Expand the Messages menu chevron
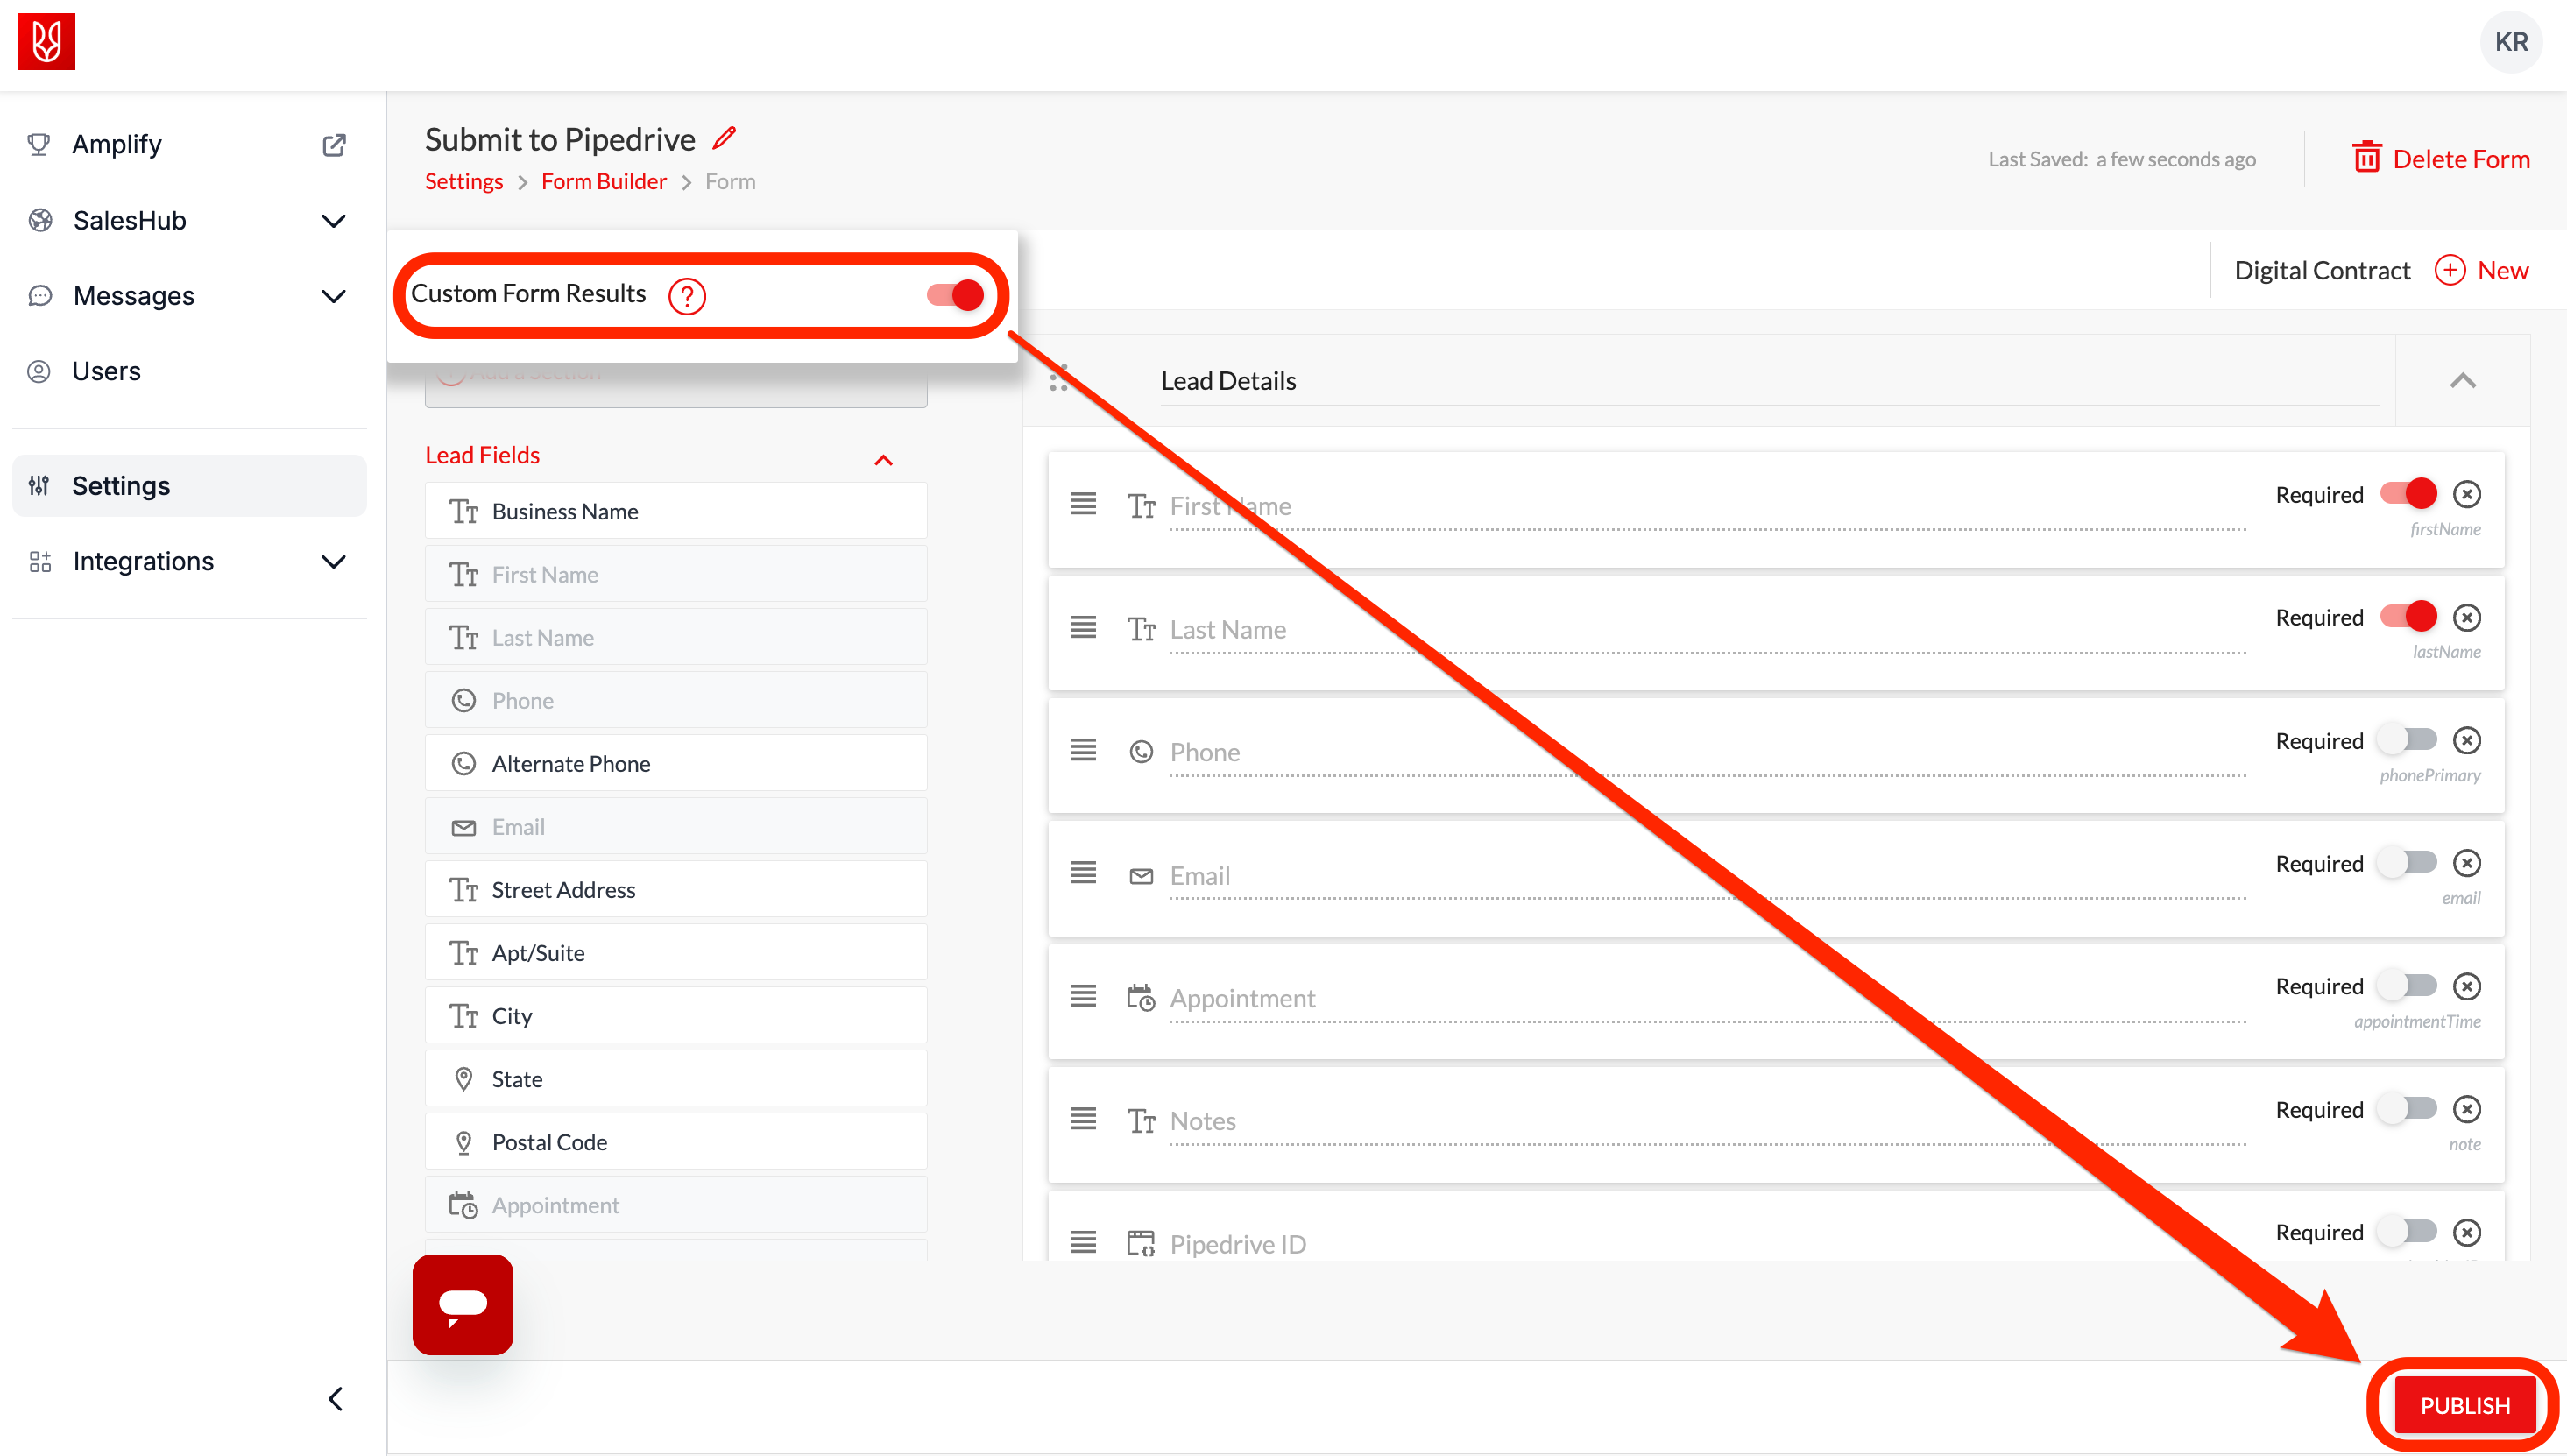The image size is (2567, 1456). pos(333,296)
